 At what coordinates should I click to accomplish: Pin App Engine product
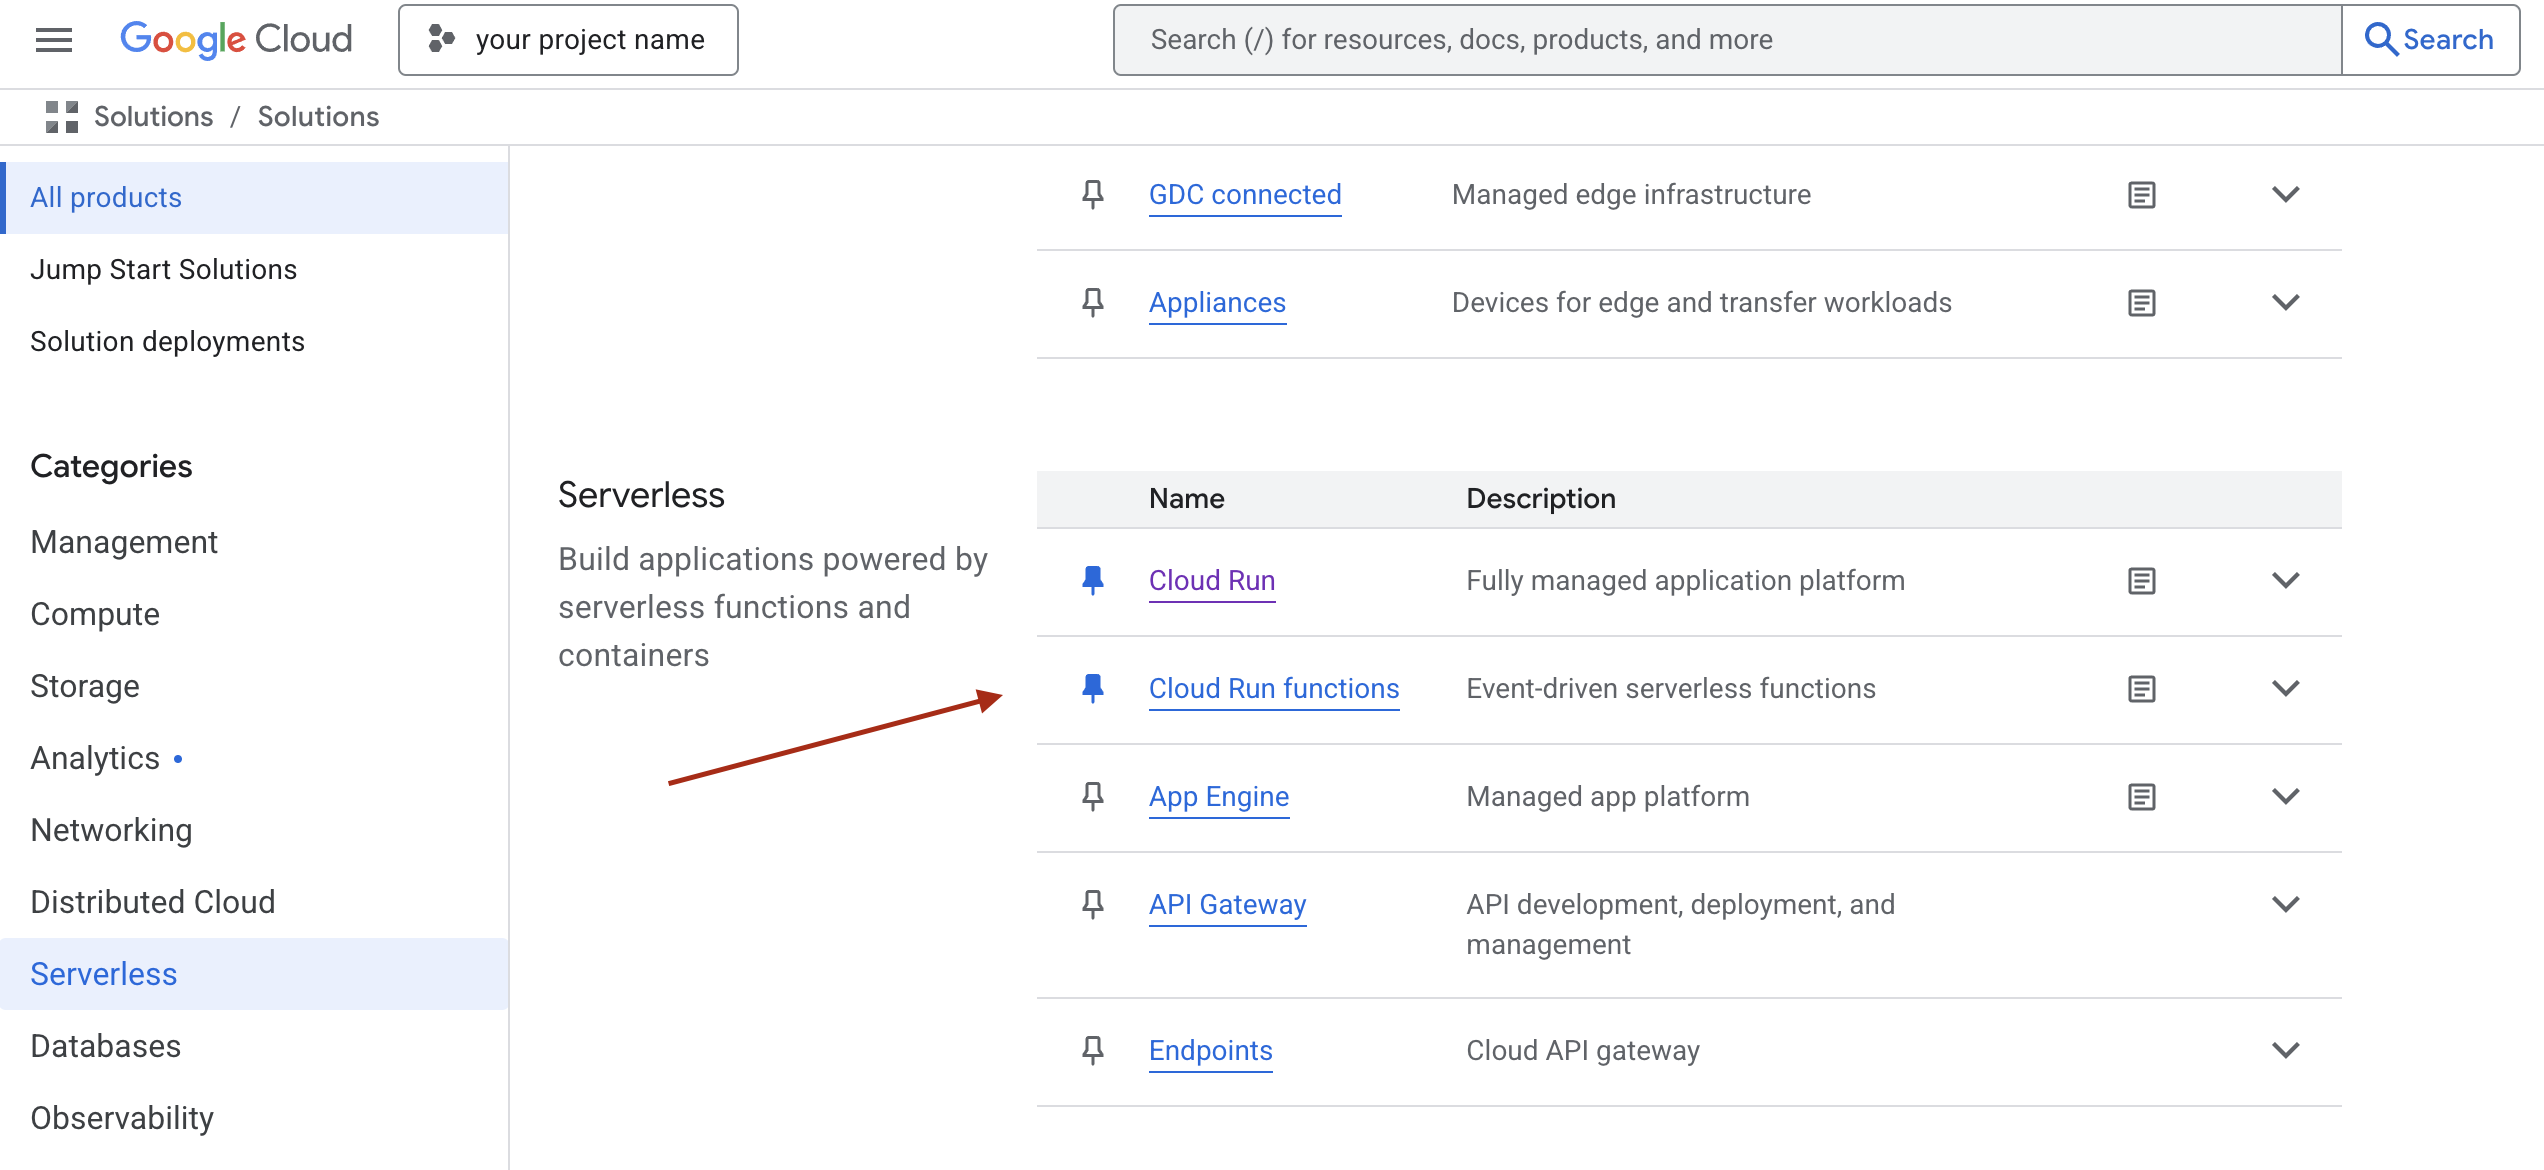[x=1093, y=797]
